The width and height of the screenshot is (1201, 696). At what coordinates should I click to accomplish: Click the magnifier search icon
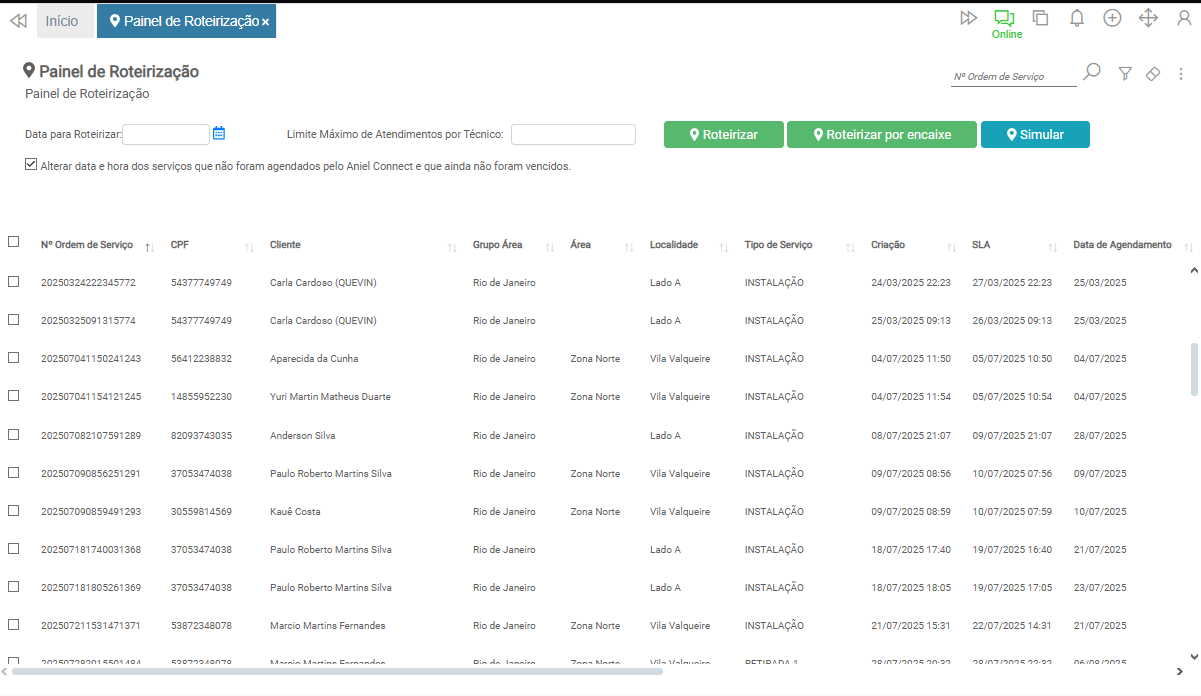click(x=1092, y=72)
